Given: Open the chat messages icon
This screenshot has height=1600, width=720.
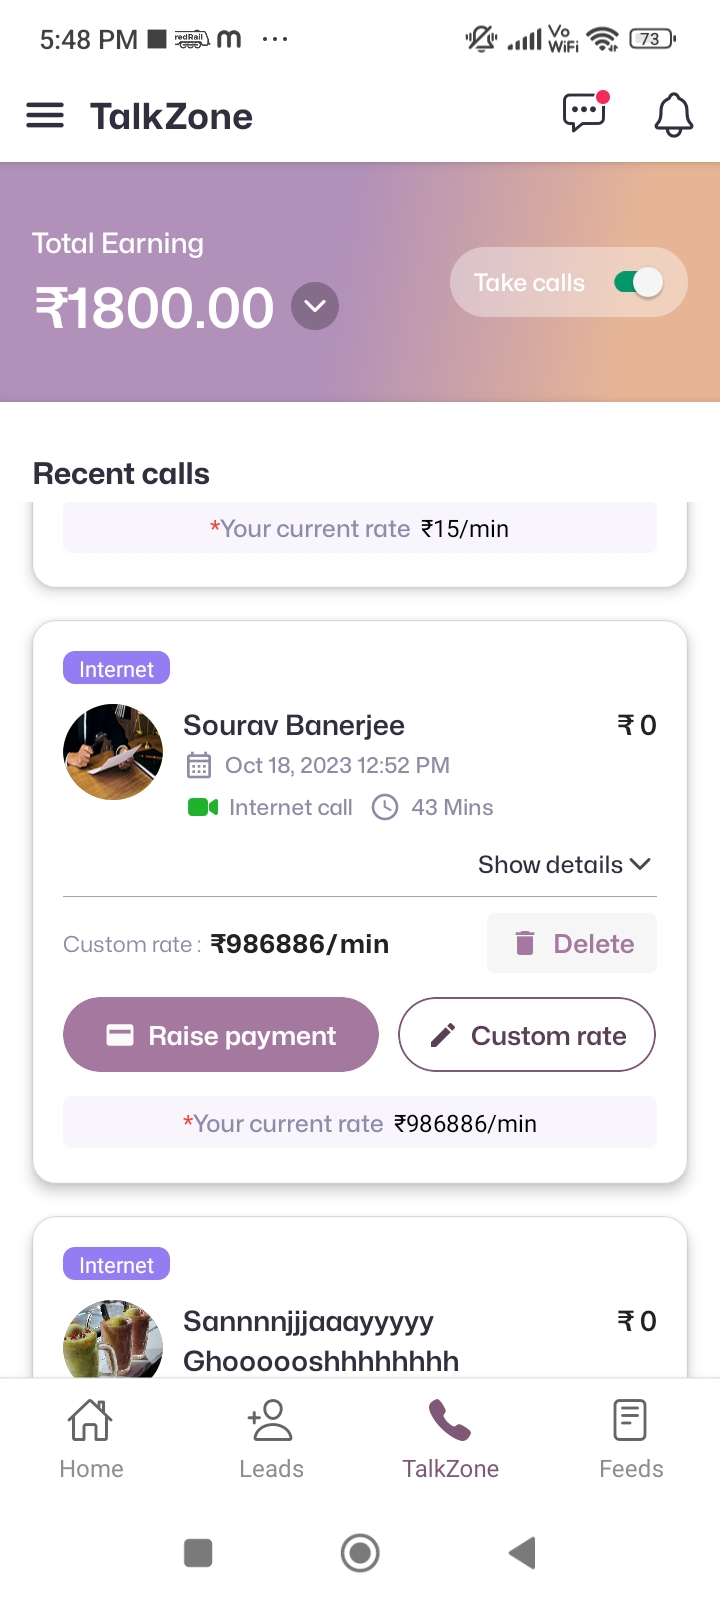Looking at the screenshot, I should [x=585, y=113].
